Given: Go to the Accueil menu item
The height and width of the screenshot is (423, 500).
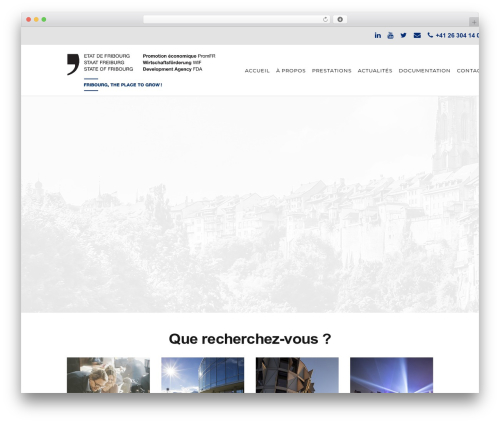Looking at the screenshot, I should click(x=257, y=71).
